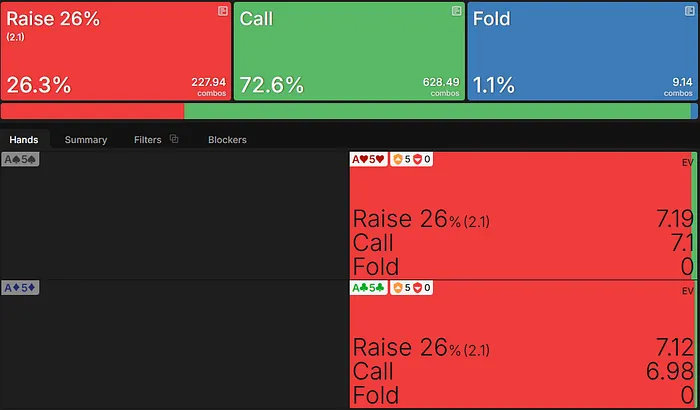Switch to the Hands tab
Viewport: 700px width, 410px height.
click(23, 140)
